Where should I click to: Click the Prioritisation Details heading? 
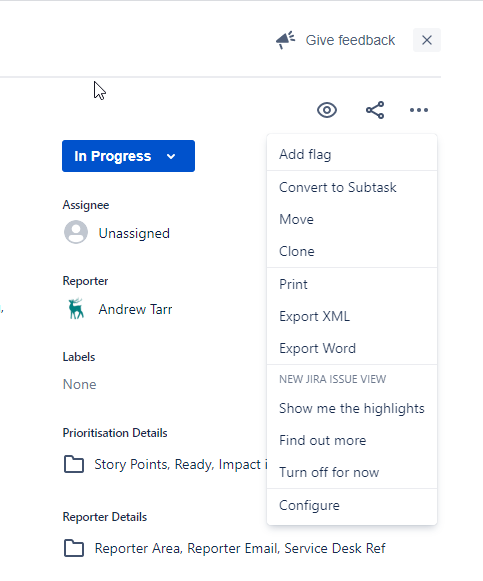click(115, 433)
